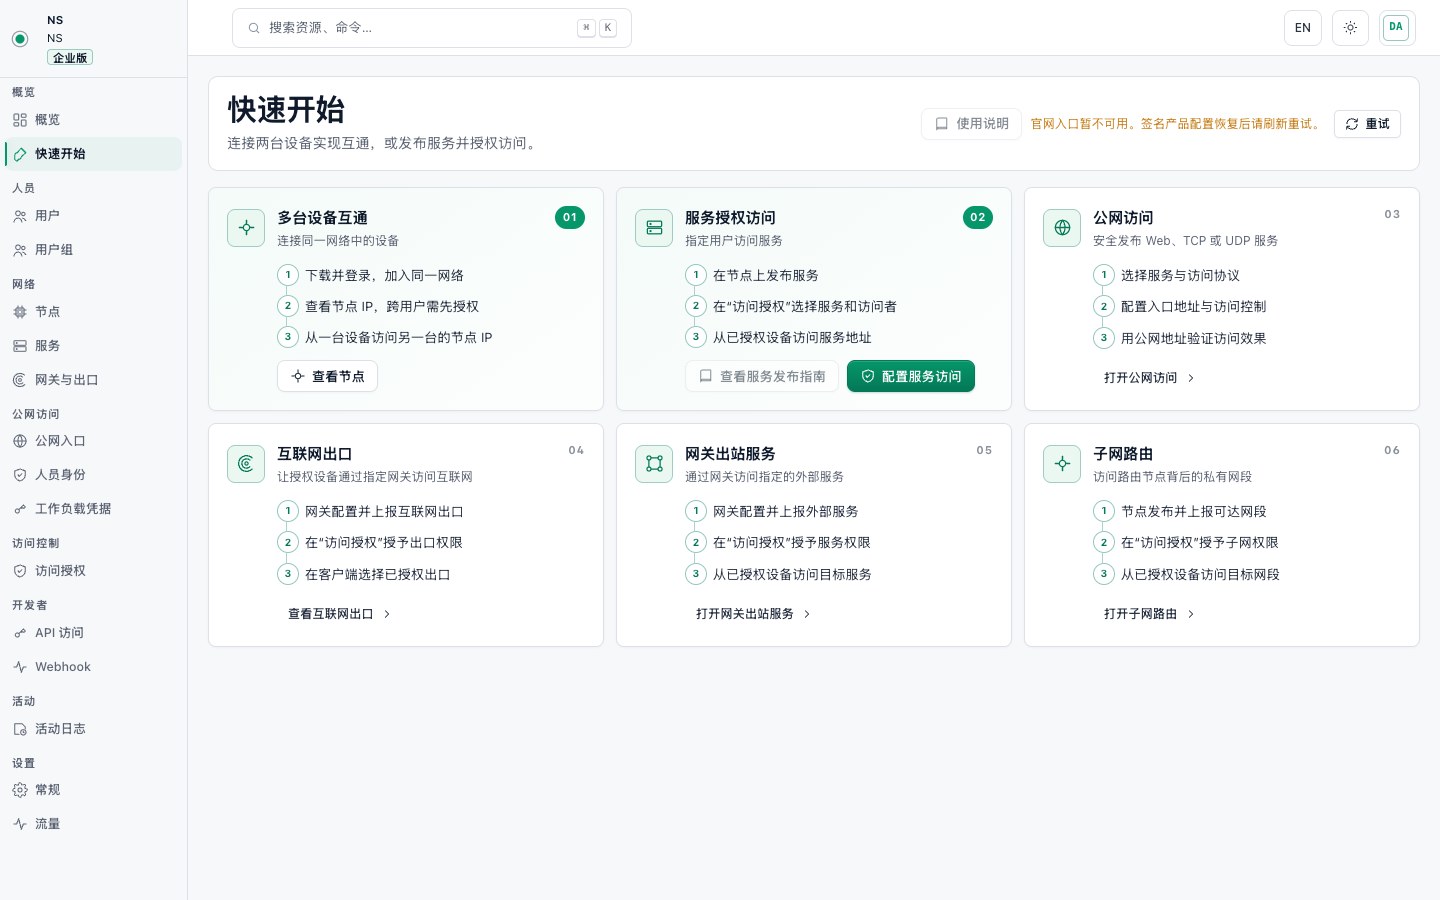Click the 重试 button

tap(1367, 124)
